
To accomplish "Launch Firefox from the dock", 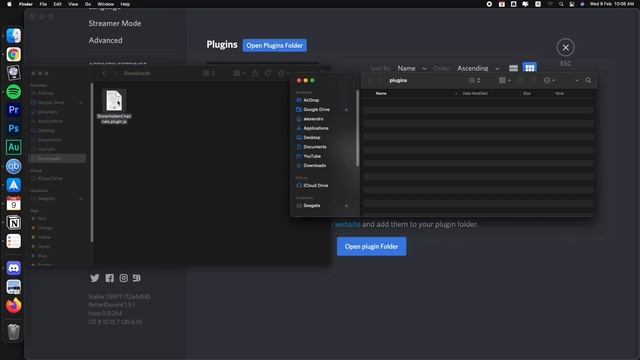I will click(13, 305).
